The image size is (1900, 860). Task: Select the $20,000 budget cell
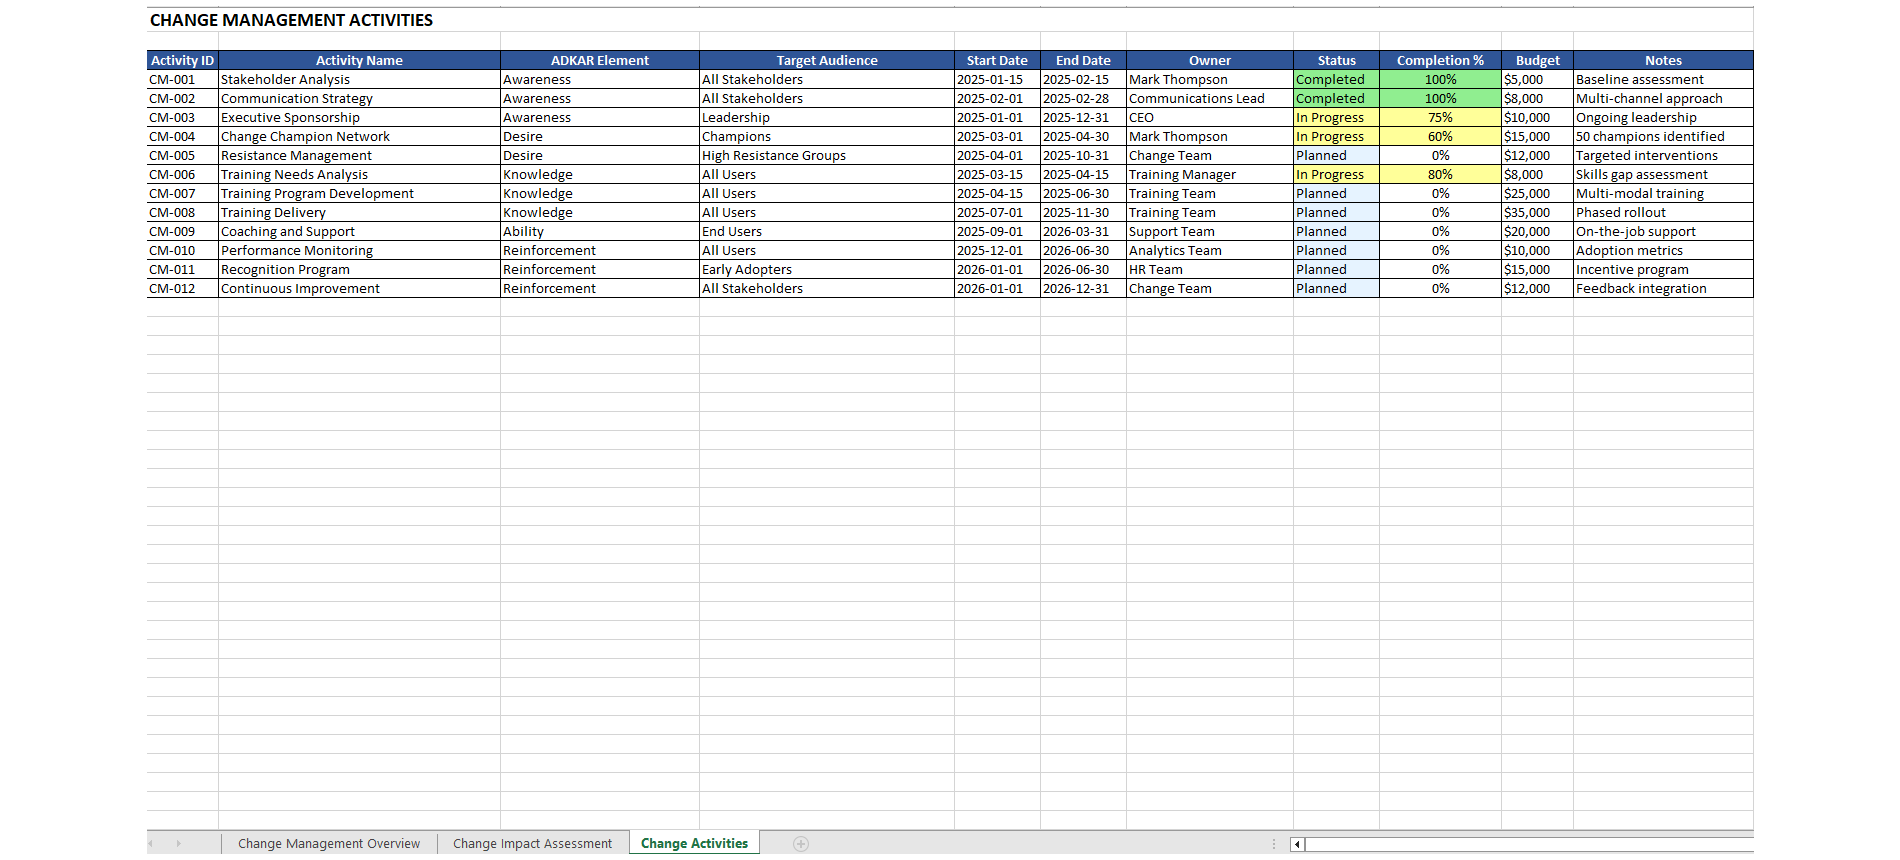click(1537, 232)
